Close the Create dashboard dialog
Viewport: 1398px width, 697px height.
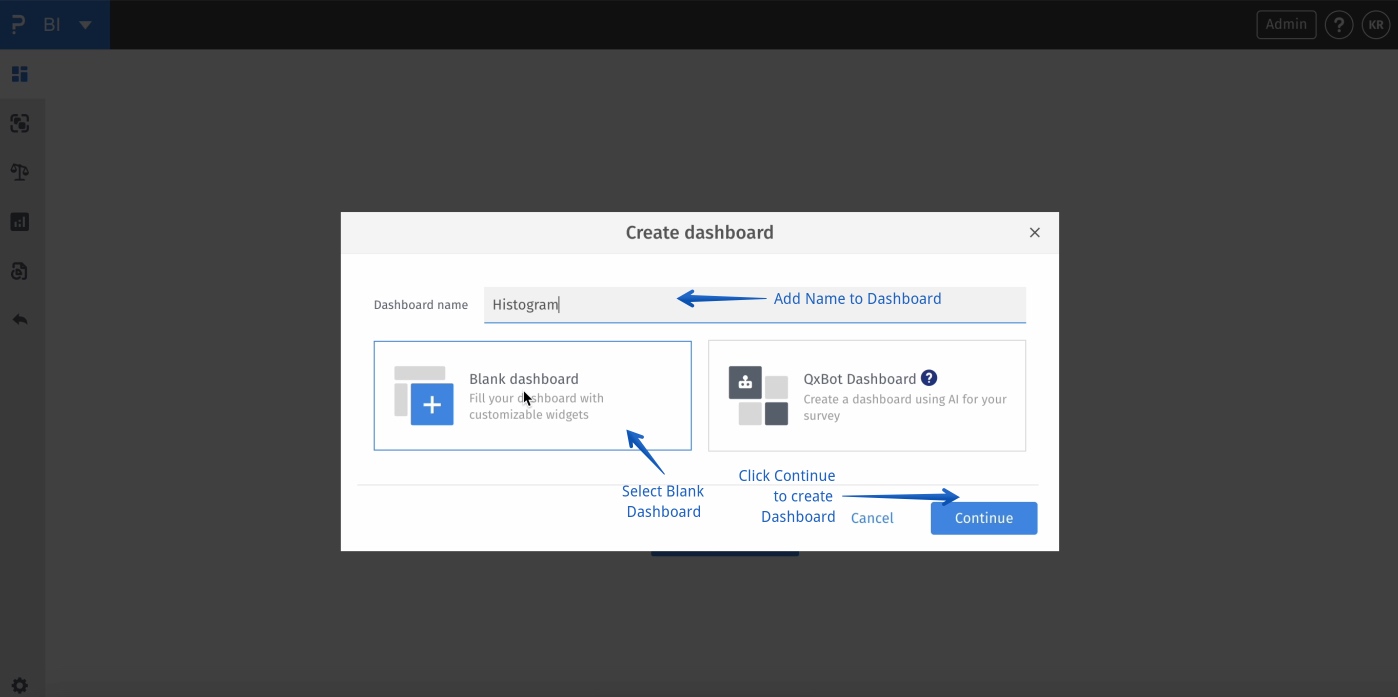[x=1035, y=232]
